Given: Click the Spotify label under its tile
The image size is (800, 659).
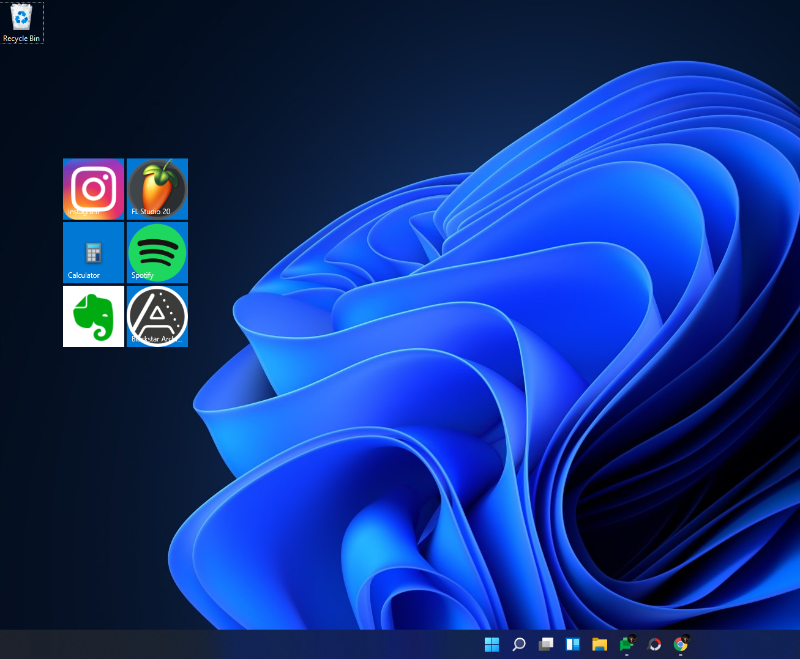Looking at the screenshot, I should 143,276.
